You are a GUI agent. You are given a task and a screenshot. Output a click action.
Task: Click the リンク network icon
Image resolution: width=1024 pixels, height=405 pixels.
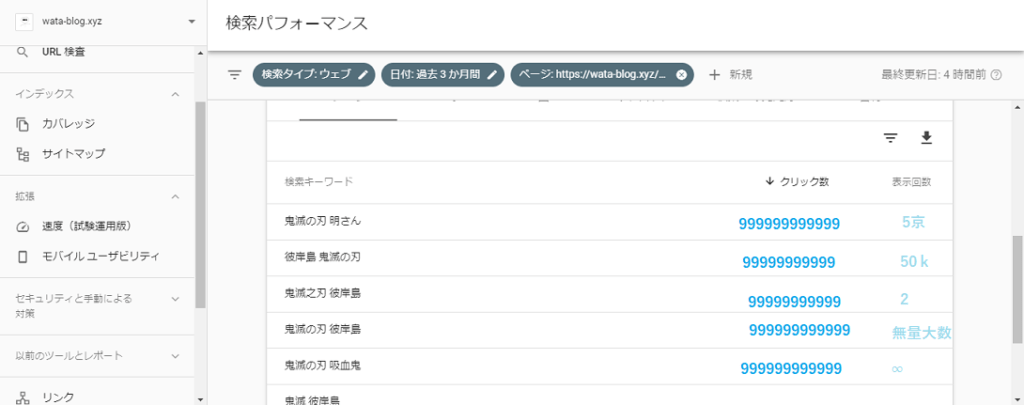coord(23,397)
